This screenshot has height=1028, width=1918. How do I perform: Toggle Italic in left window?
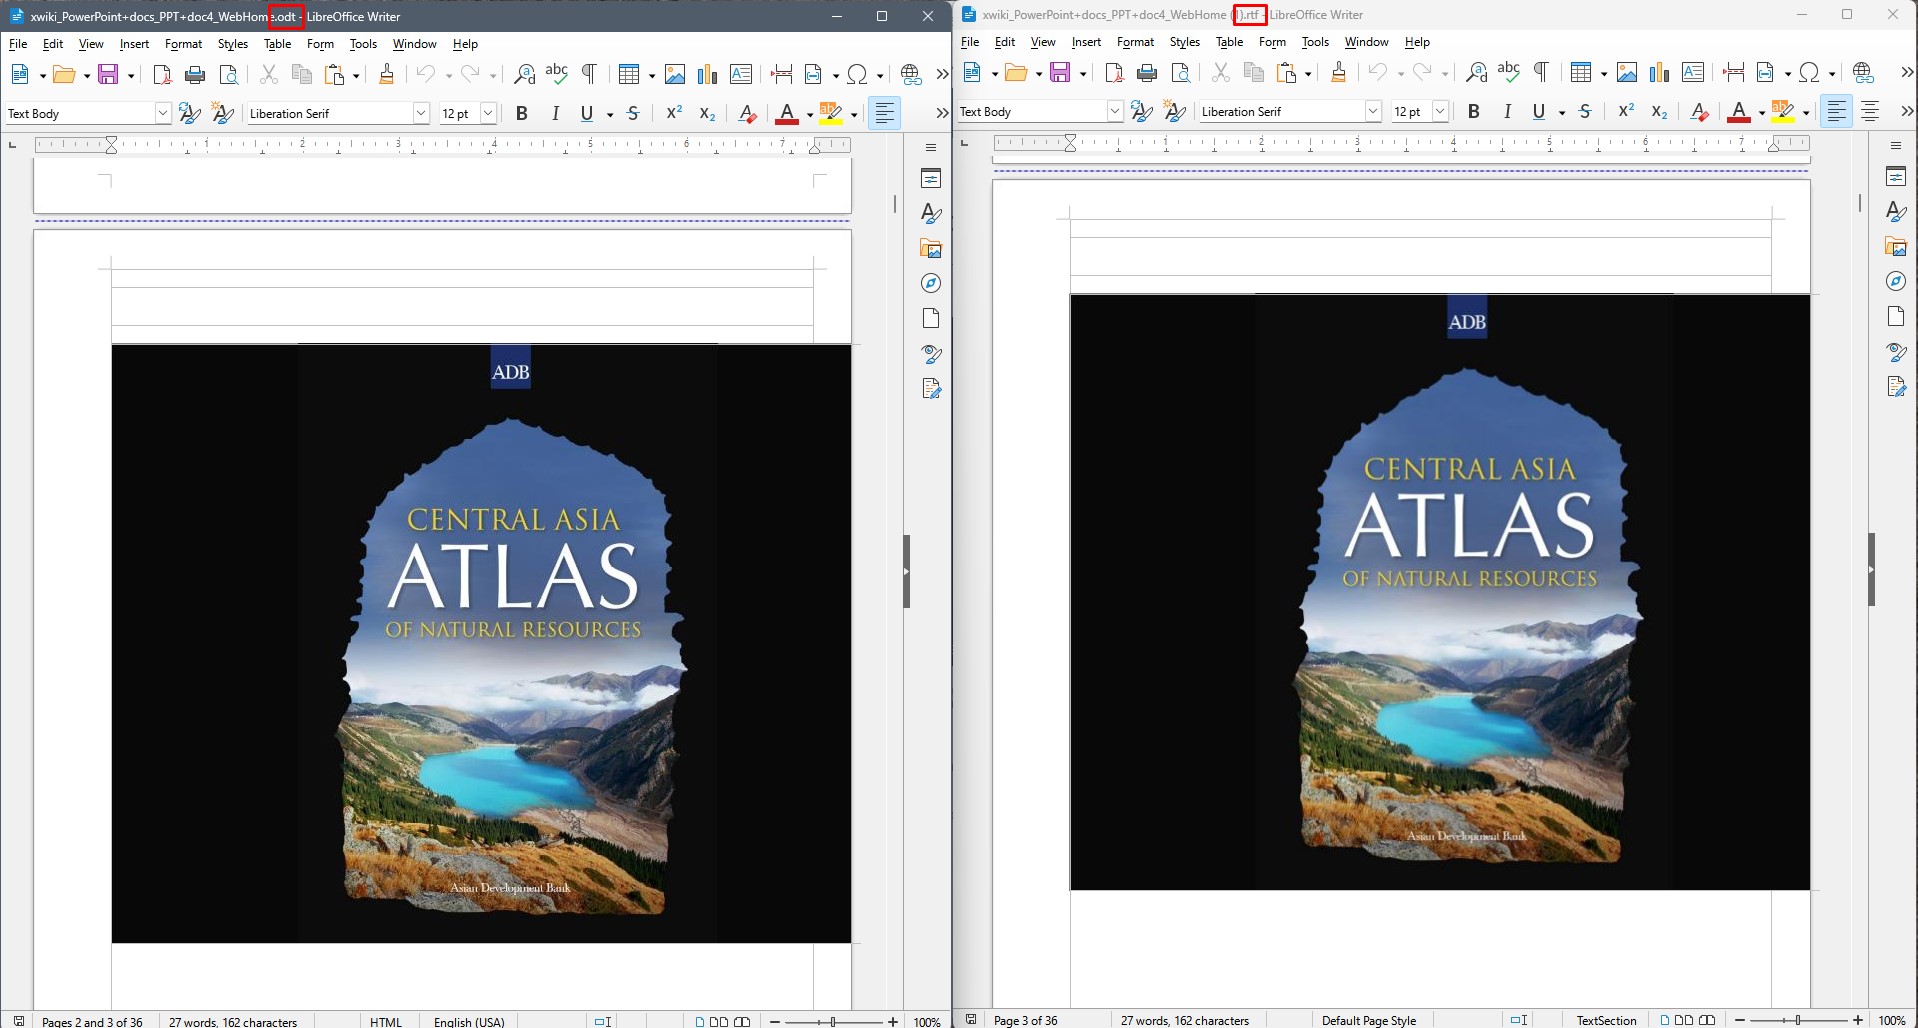555,114
